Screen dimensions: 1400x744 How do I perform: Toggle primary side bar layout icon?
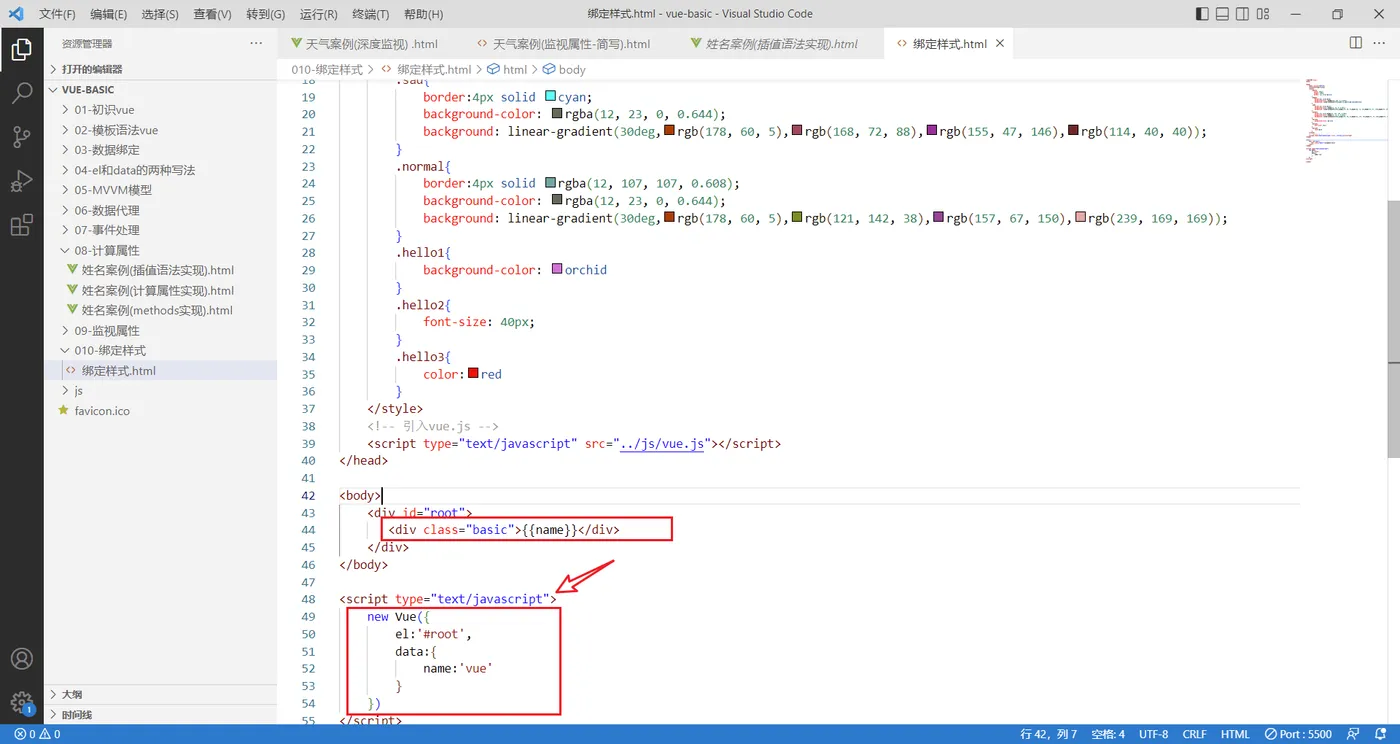(1202, 14)
